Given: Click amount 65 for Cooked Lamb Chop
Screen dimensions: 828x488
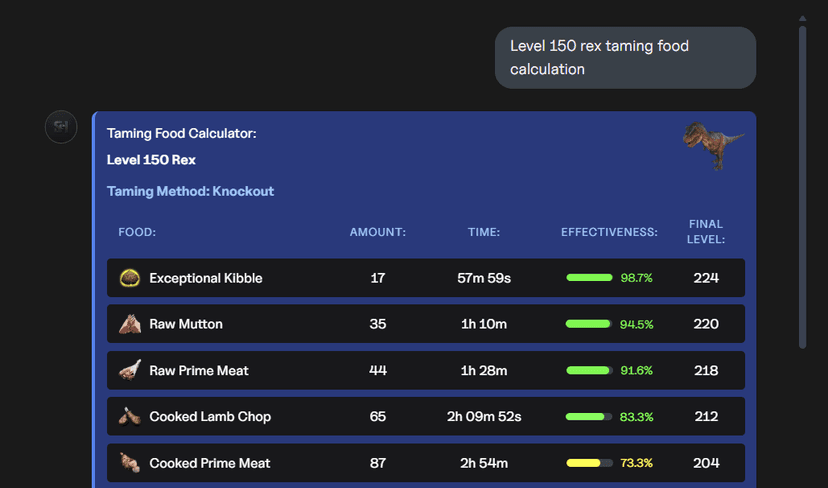Looking at the screenshot, I should [378, 417].
